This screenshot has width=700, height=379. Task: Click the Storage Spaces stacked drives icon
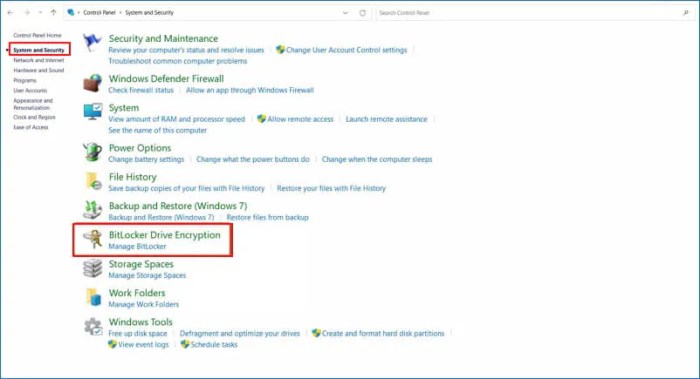click(92, 268)
